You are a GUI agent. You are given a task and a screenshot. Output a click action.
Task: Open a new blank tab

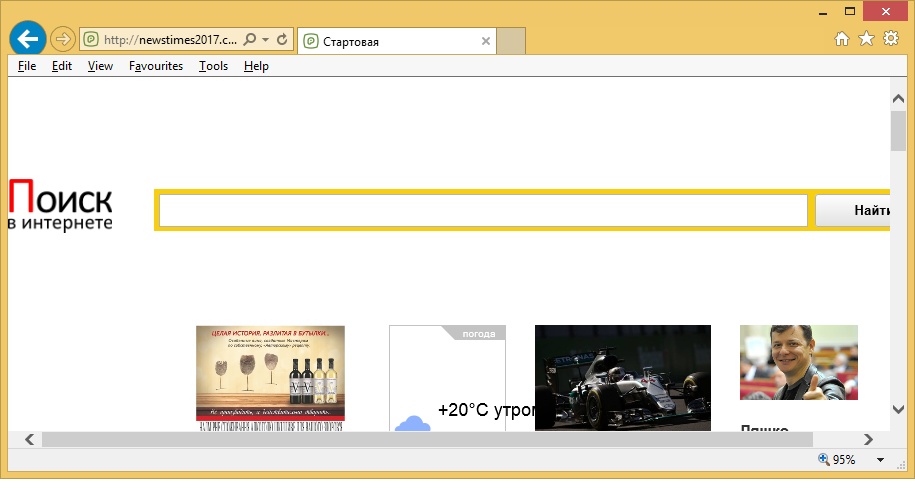point(511,41)
